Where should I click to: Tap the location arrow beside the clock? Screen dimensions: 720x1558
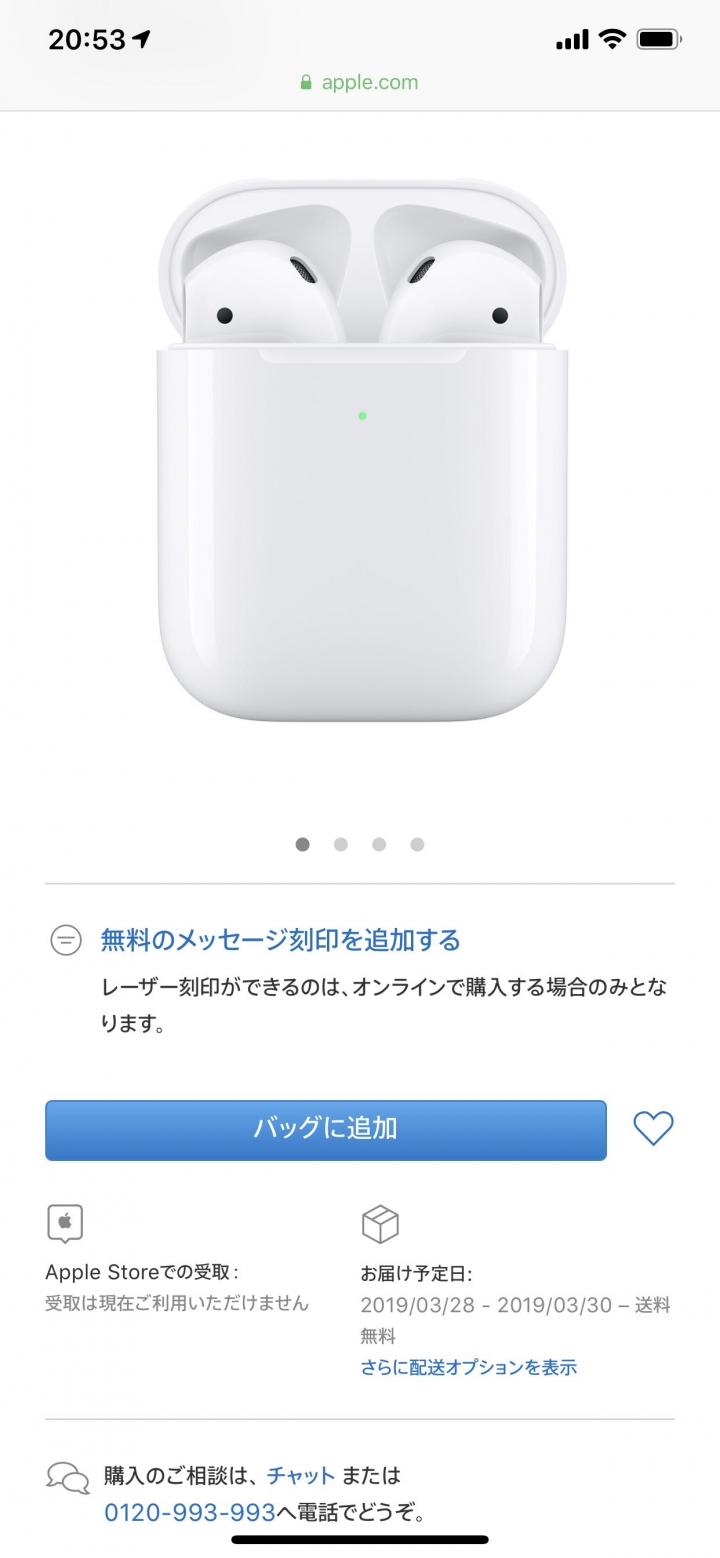(142, 40)
